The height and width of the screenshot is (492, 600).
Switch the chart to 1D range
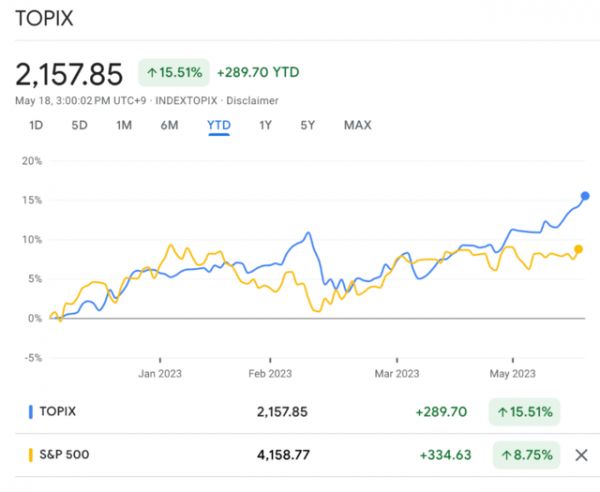36,125
